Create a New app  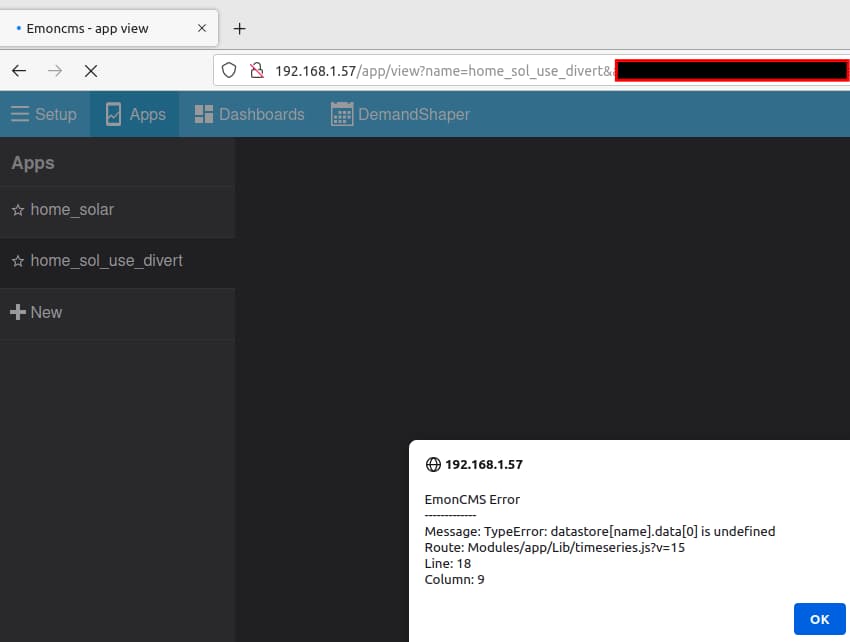[x=117, y=312]
